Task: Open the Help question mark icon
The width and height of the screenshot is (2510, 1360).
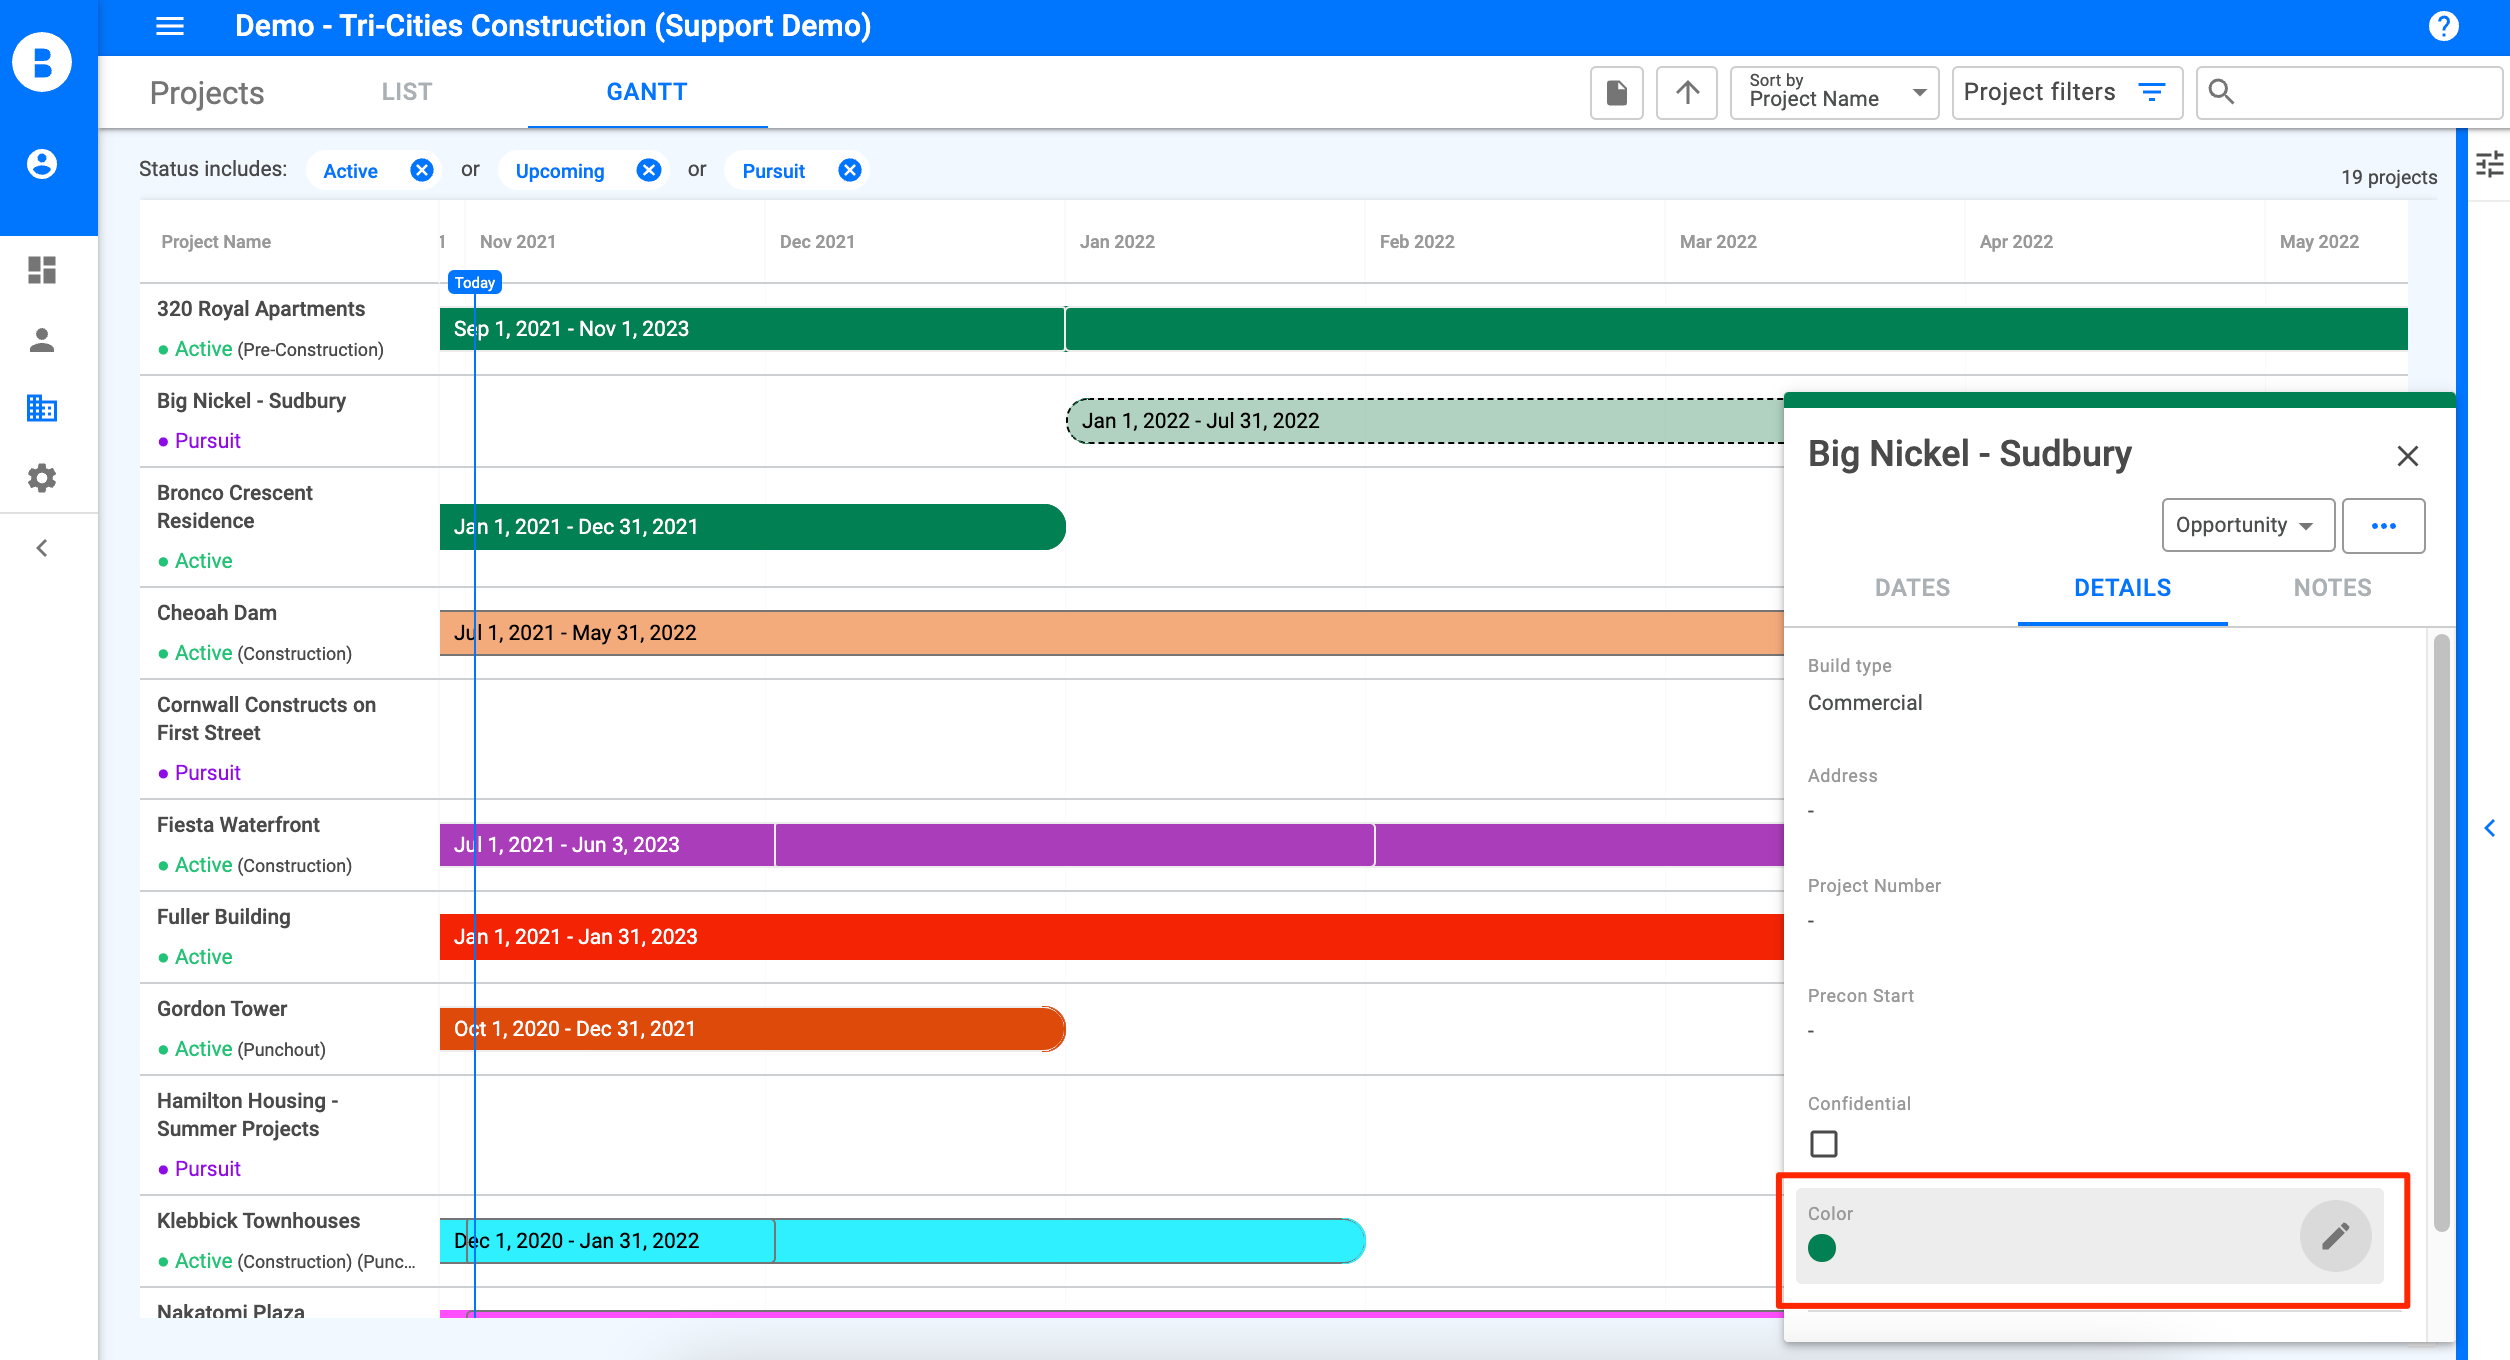Action: 2442,25
